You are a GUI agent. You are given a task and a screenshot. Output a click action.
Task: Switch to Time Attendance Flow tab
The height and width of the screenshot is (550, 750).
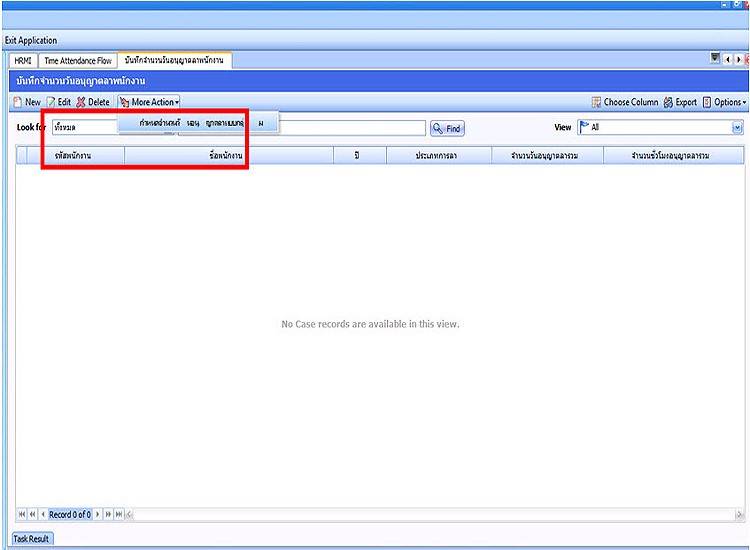coord(78,61)
